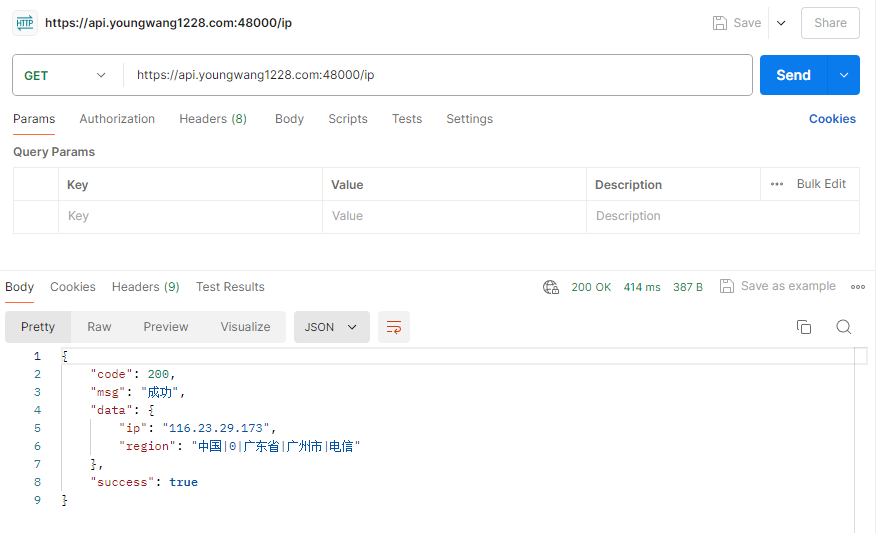This screenshot has width=879, height=533.
Task: Click the query params more options ellipsis
Action: [776, 184]
